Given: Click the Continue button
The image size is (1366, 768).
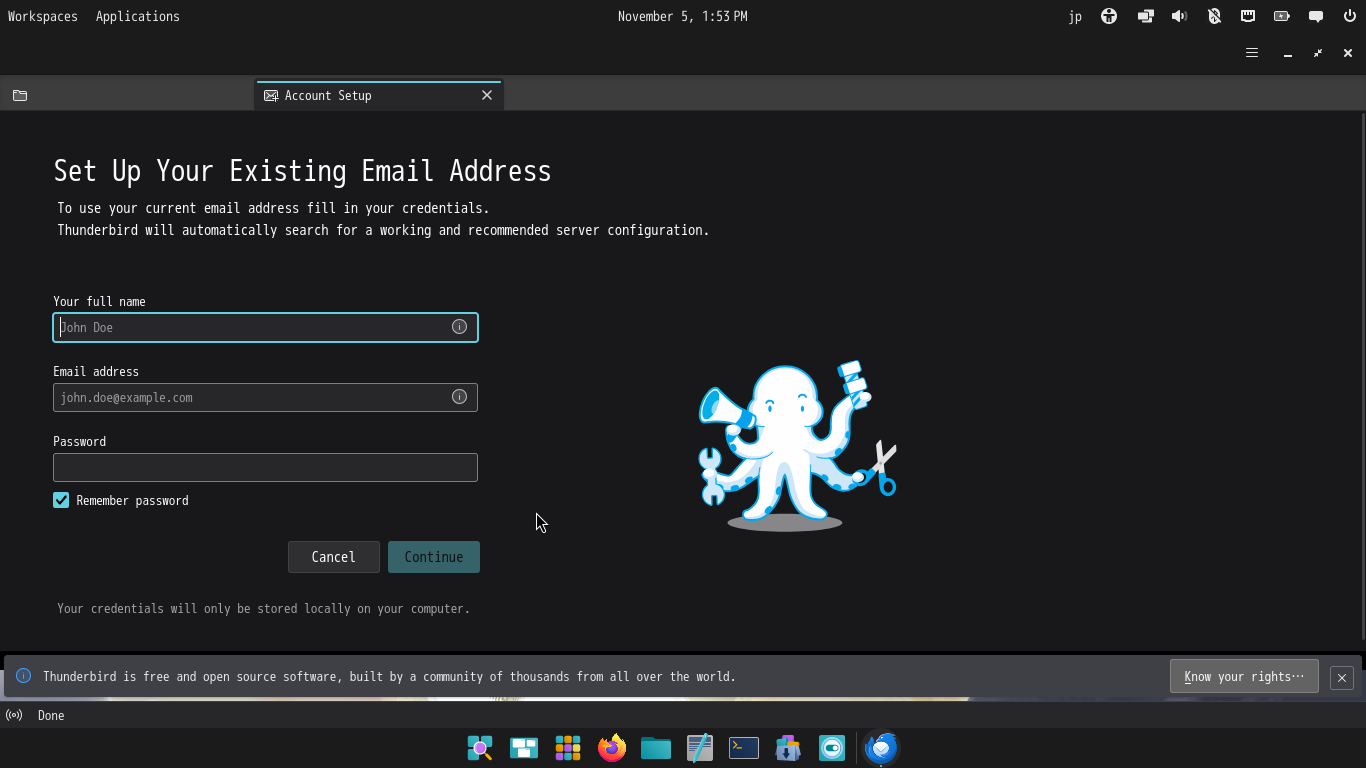Looking at the screenshot, I should pyautogui.click(x=434, y=557).
